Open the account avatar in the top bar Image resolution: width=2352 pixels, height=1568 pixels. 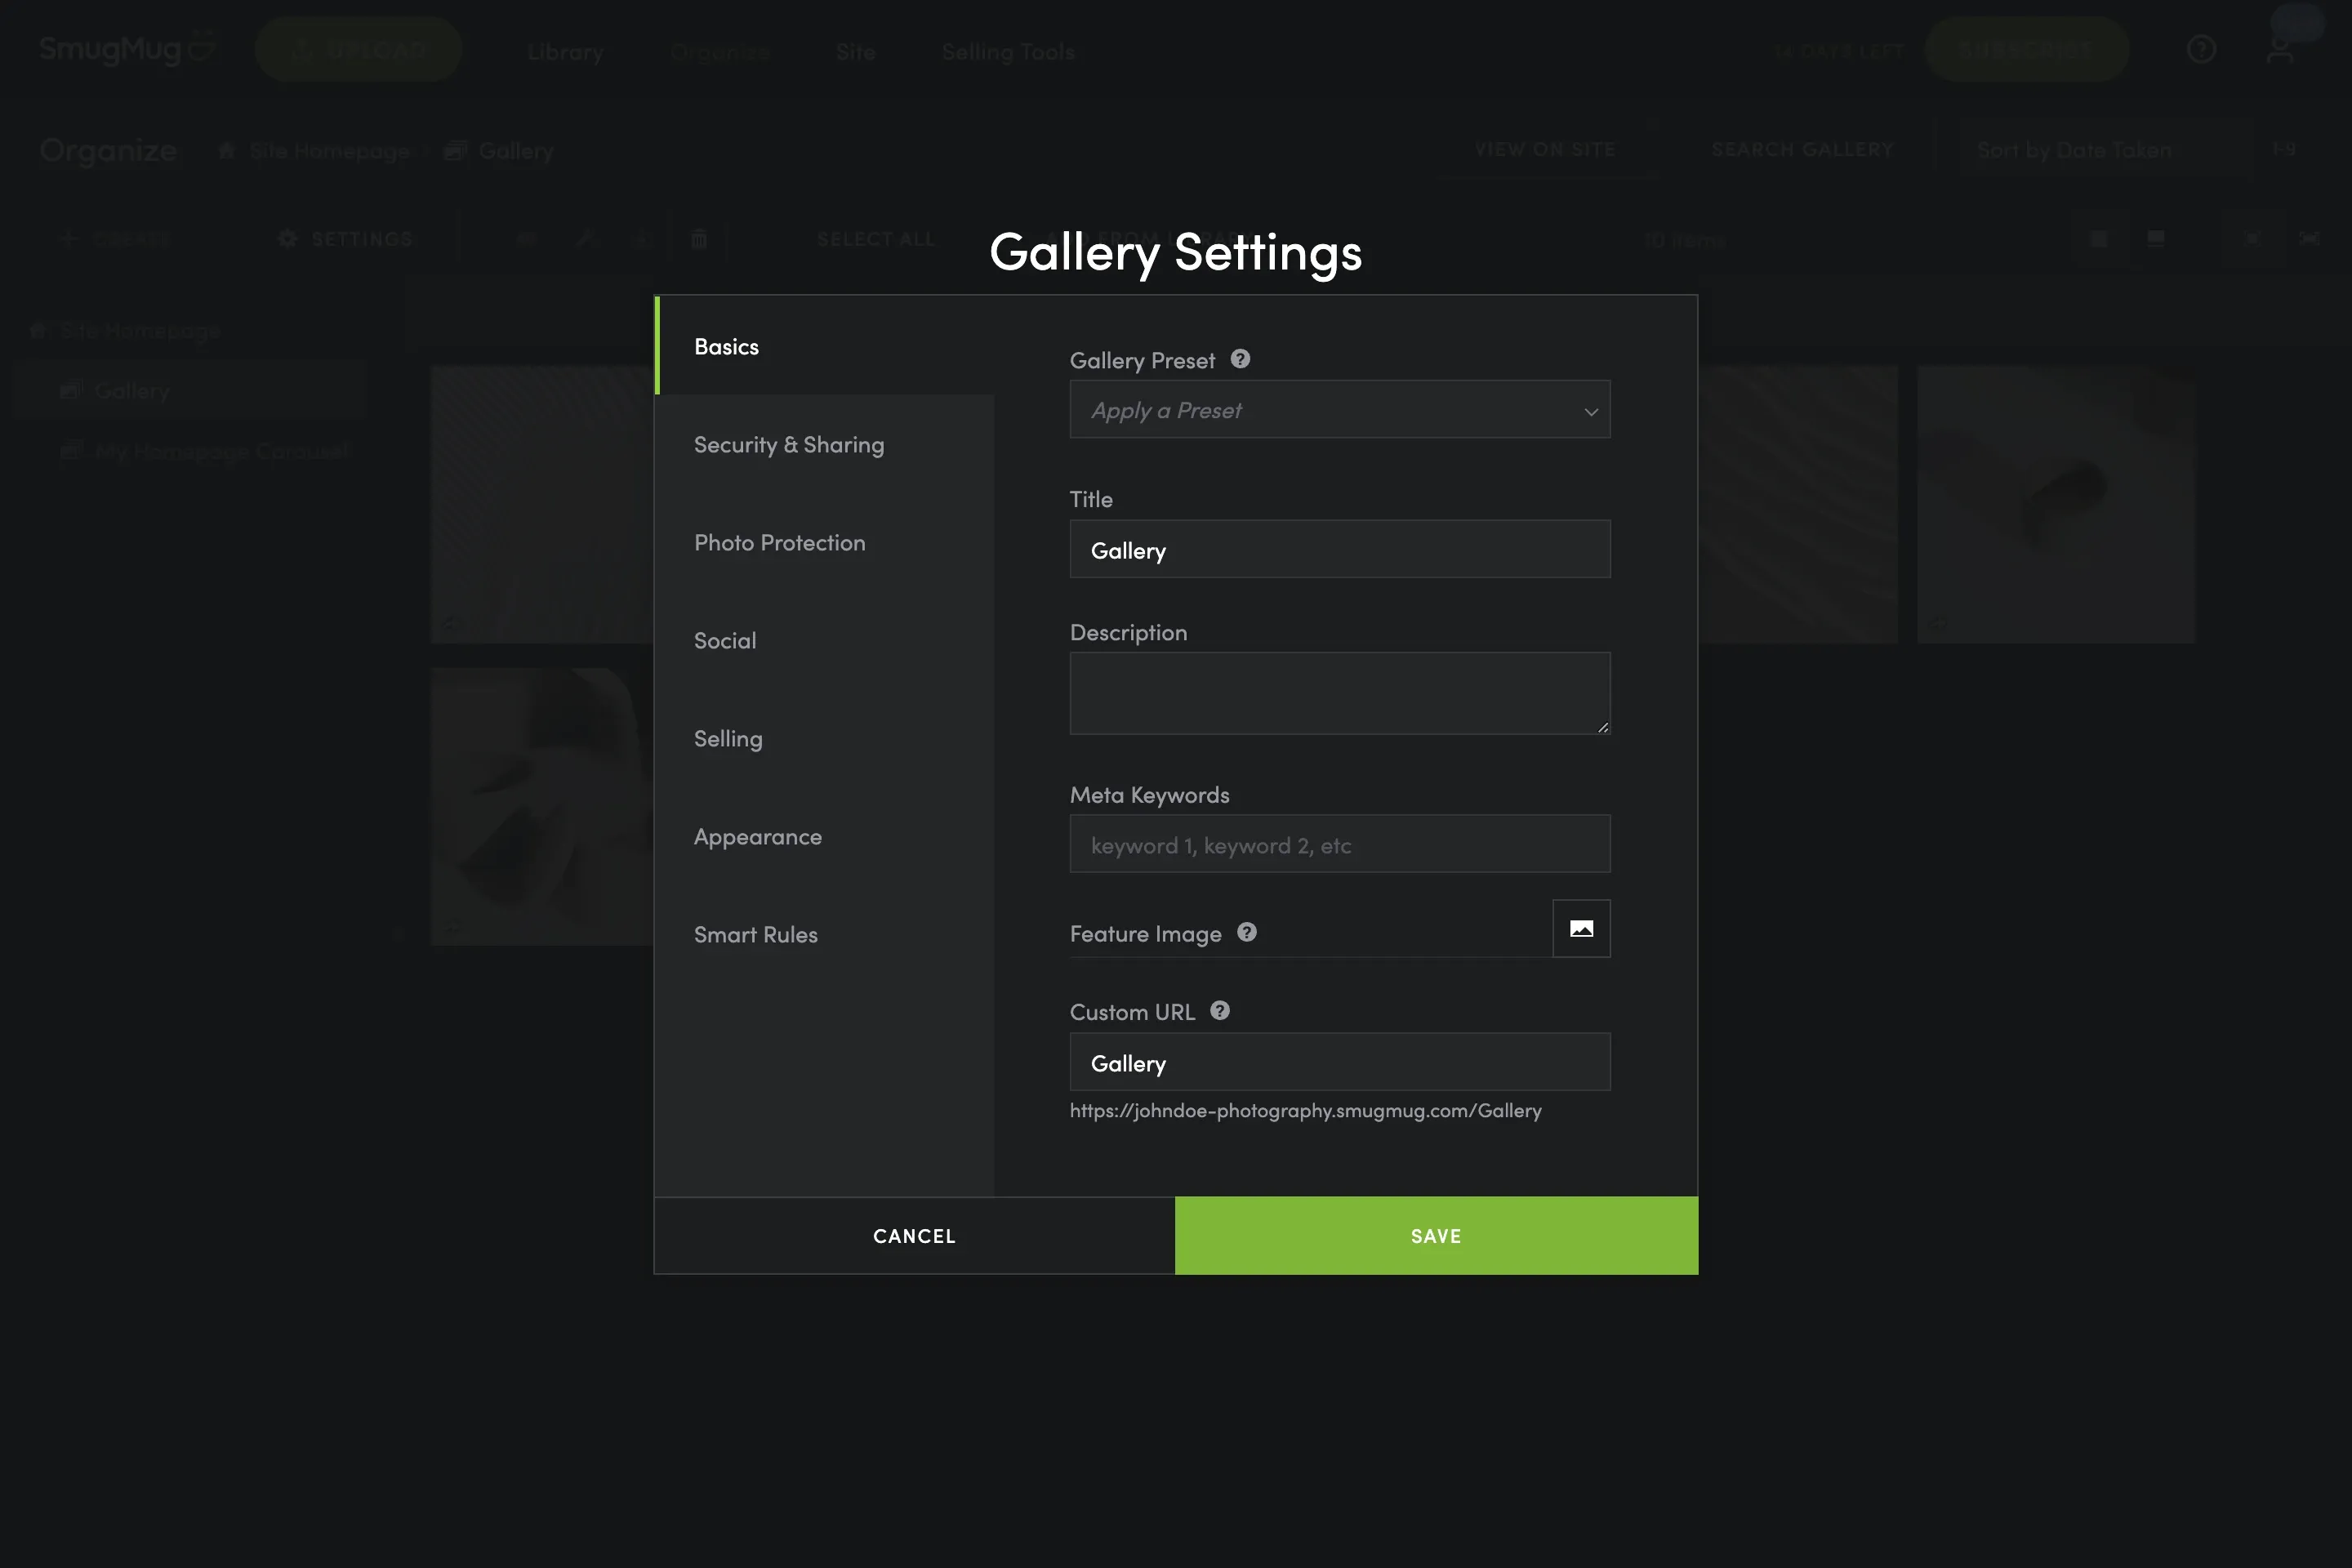click(x=2281, y=48)
